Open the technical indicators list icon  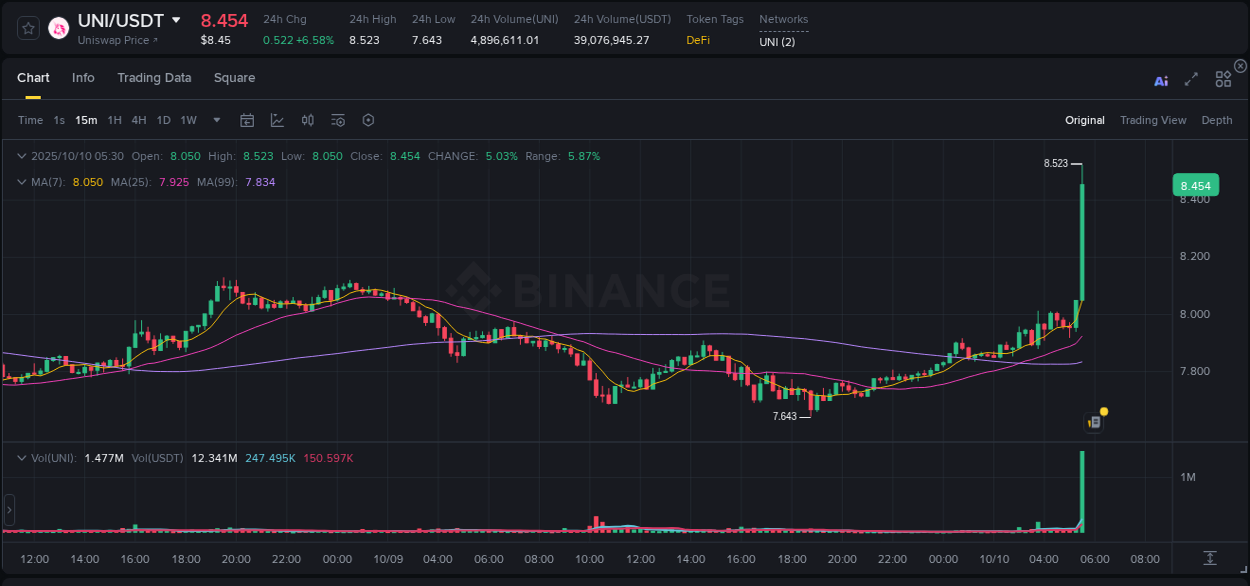point(337,120)
